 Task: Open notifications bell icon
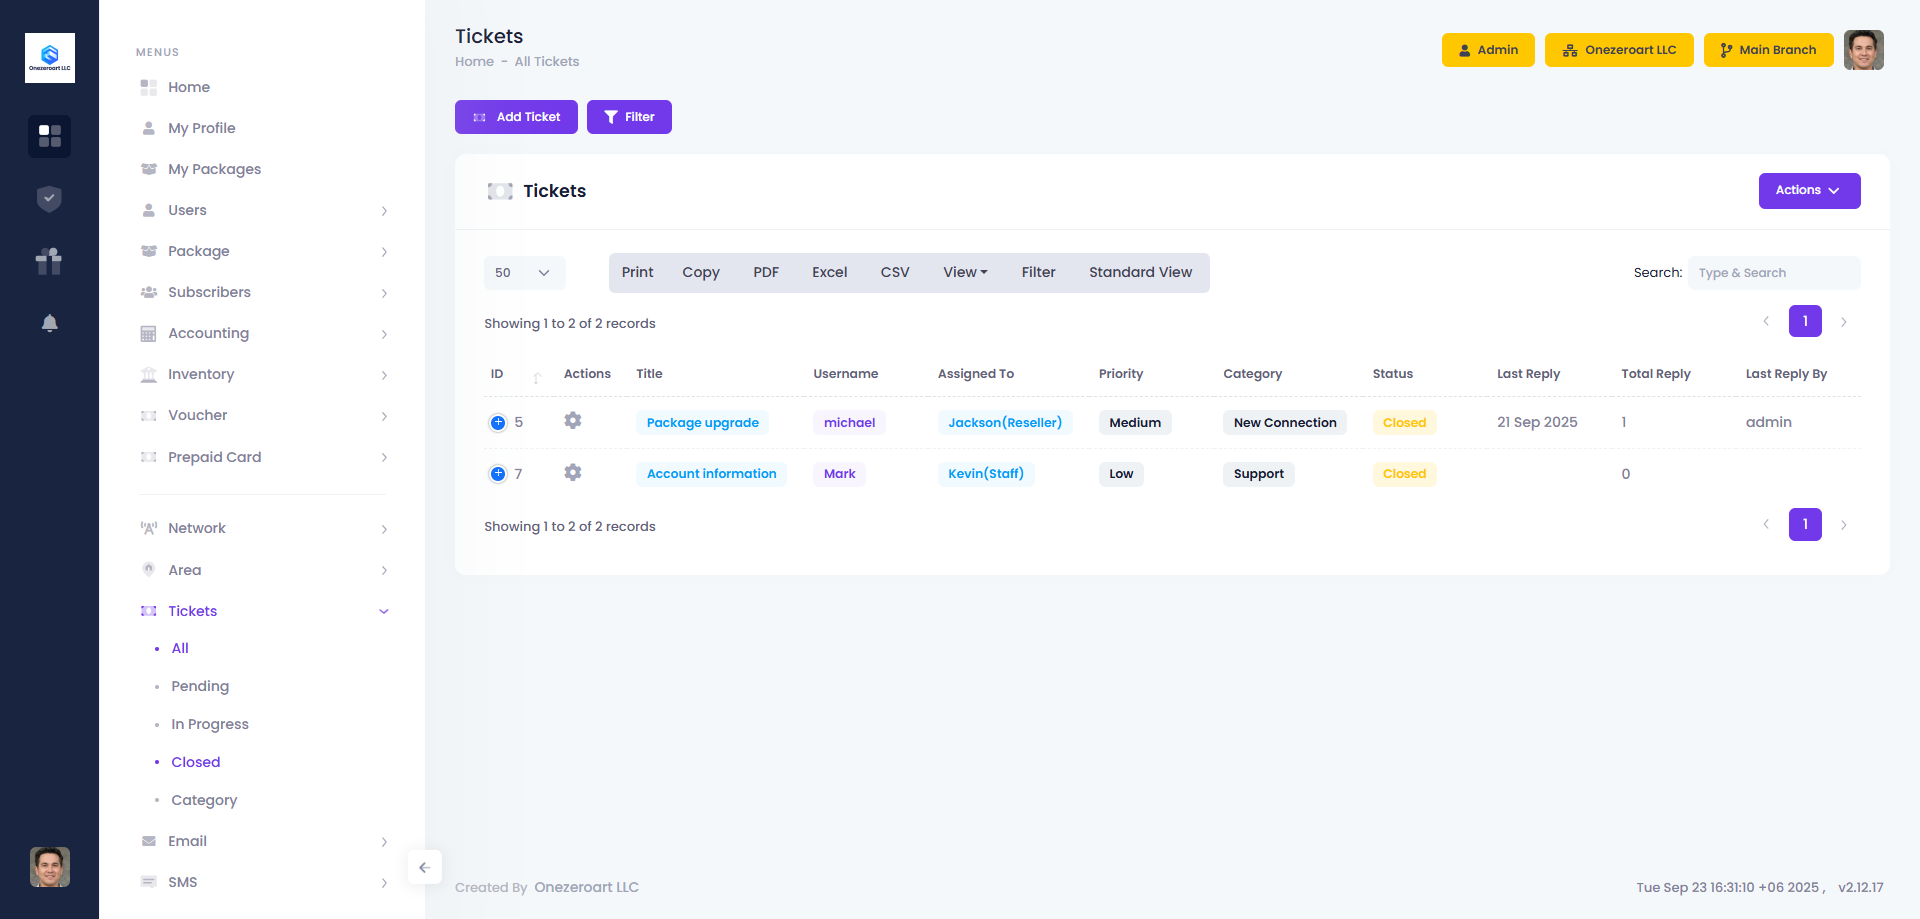49,323
